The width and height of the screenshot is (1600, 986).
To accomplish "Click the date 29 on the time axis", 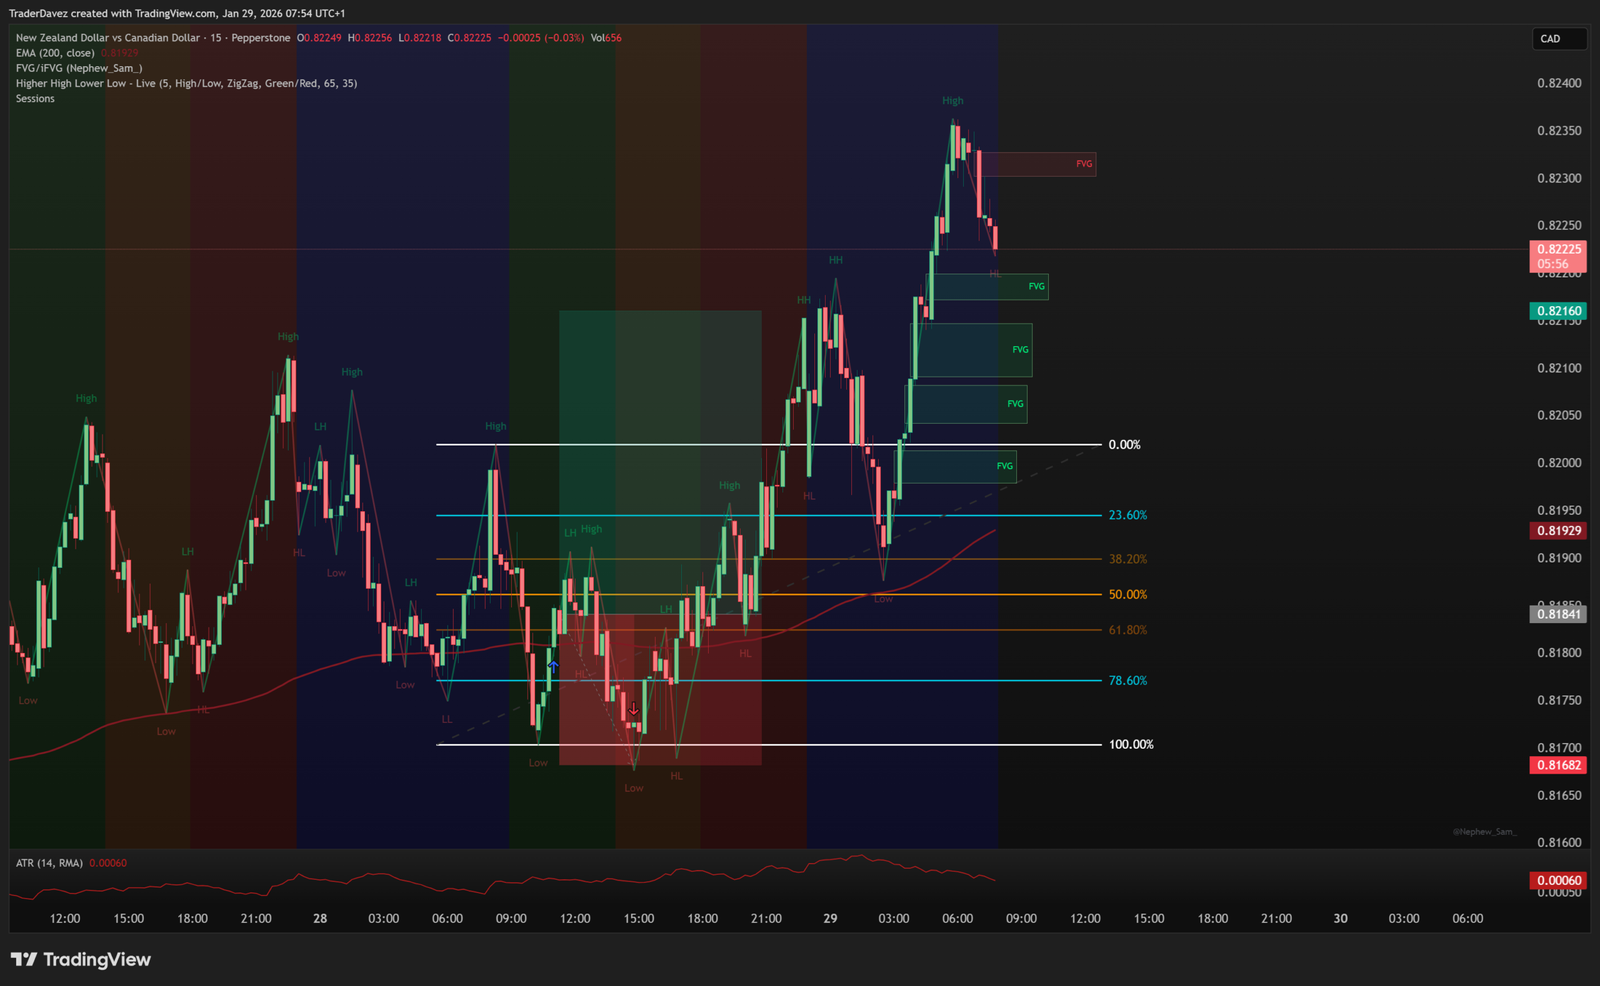I will coord(830,918).
